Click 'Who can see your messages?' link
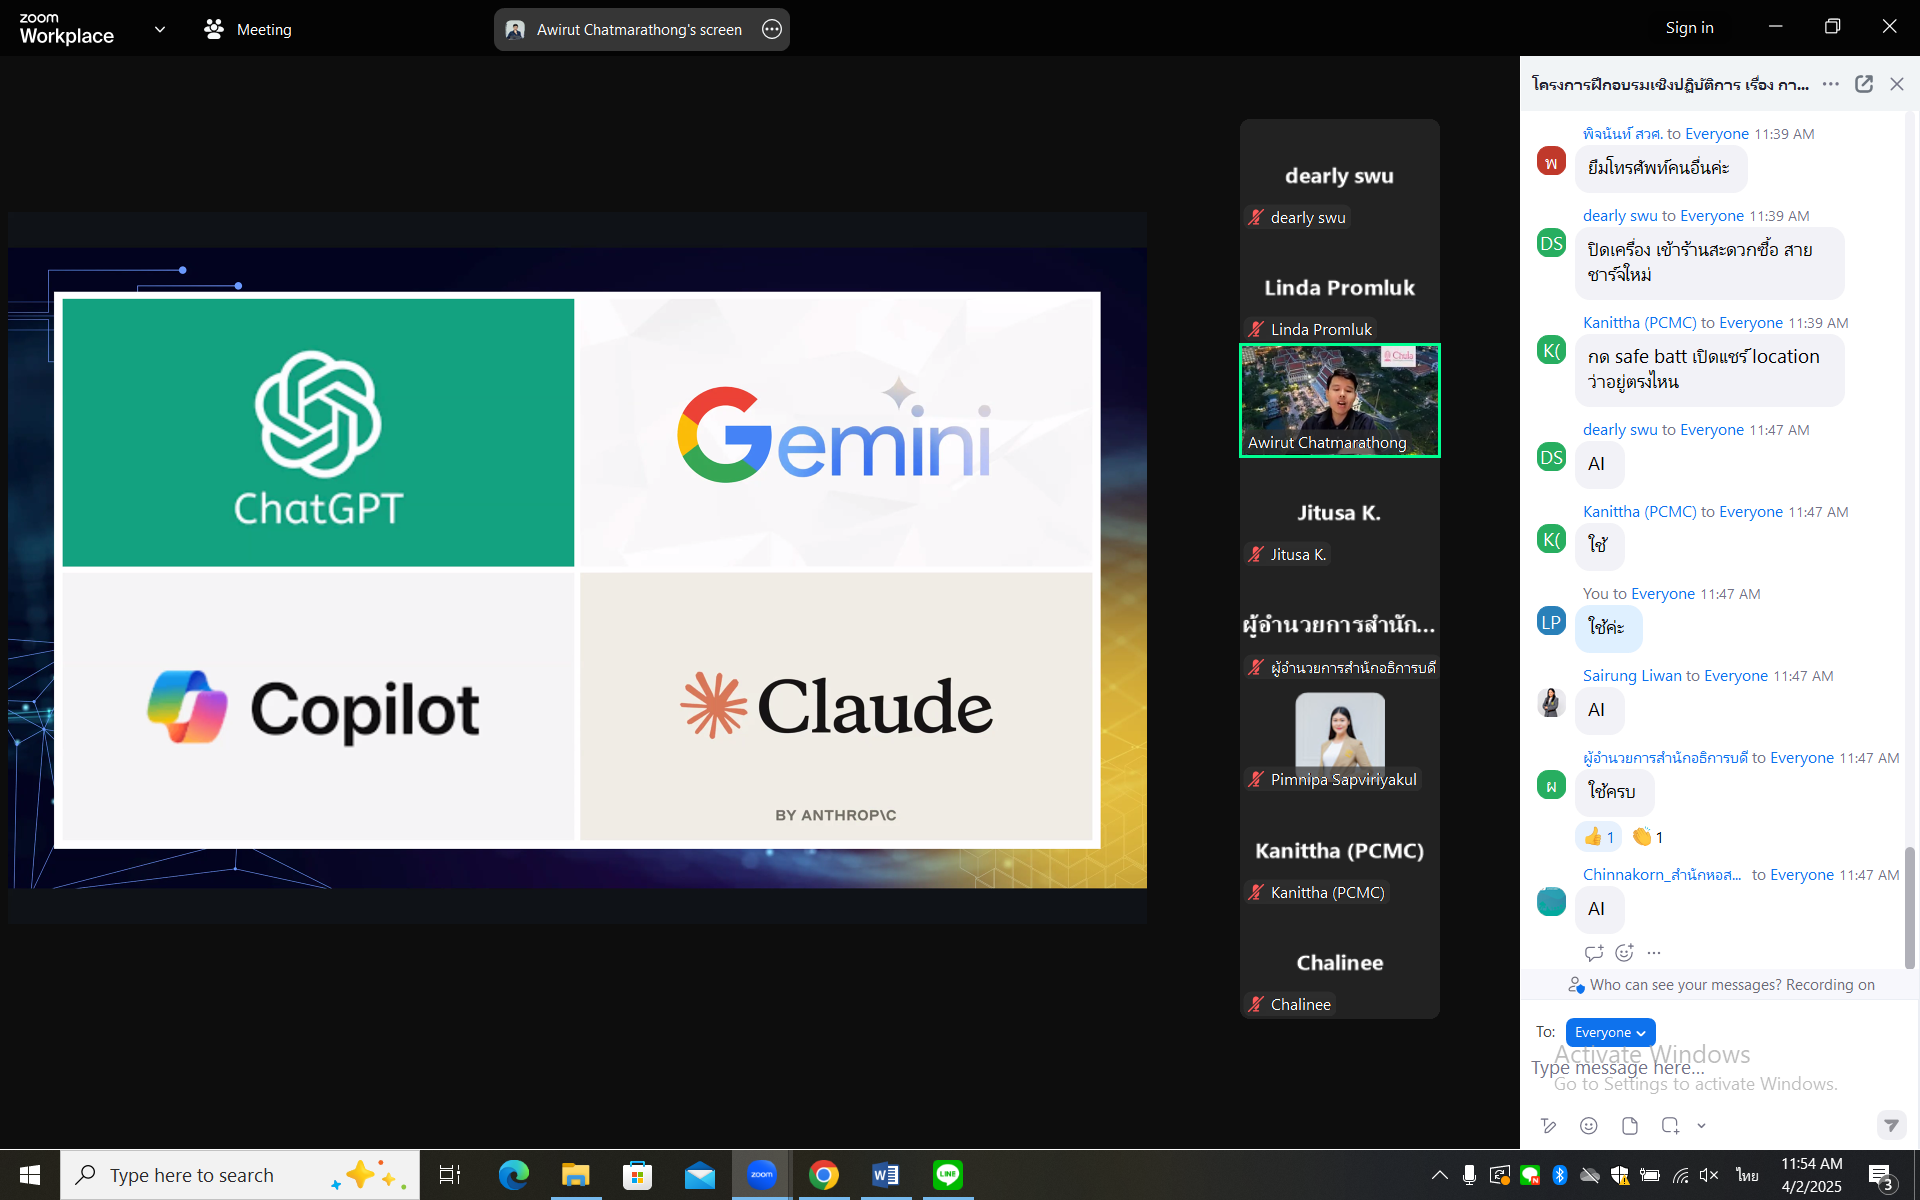 tap(1685, 985)
